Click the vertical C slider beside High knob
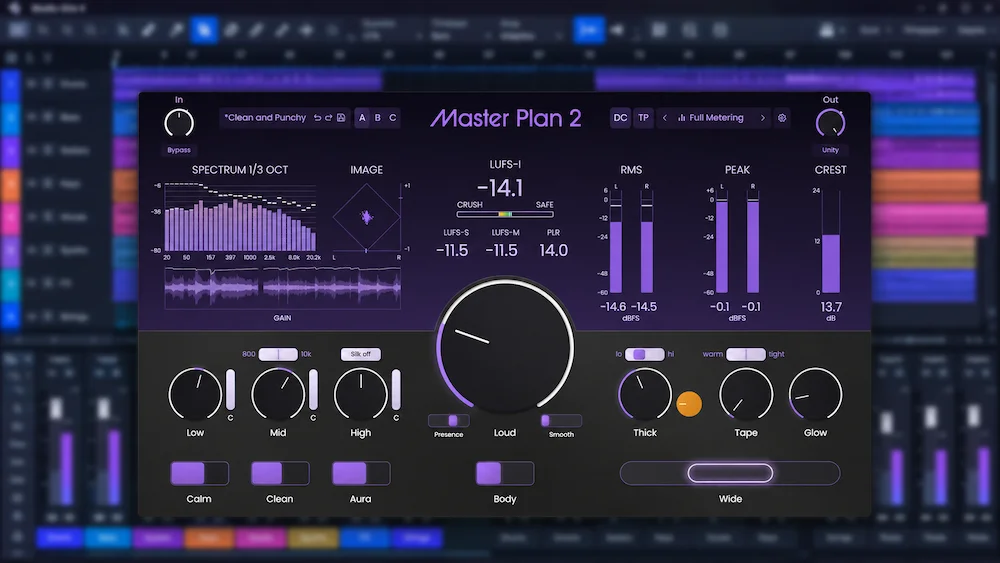This screenshot has width=1000, height=563. (396, 389)
